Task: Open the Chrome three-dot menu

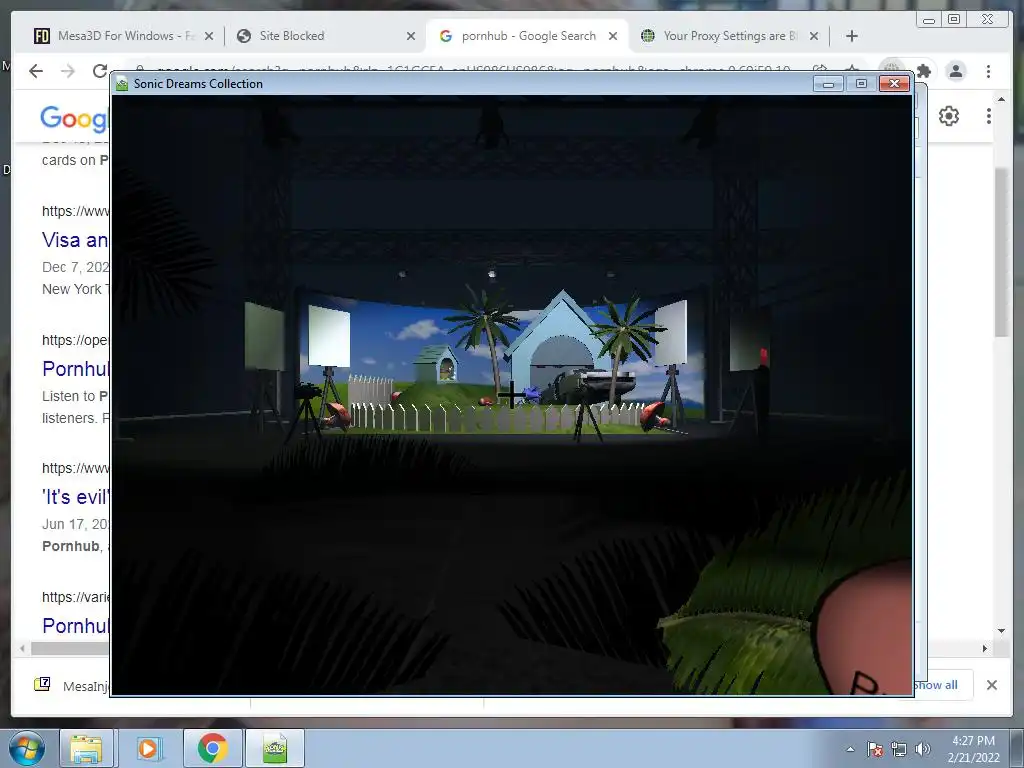Action: [988, 71]
